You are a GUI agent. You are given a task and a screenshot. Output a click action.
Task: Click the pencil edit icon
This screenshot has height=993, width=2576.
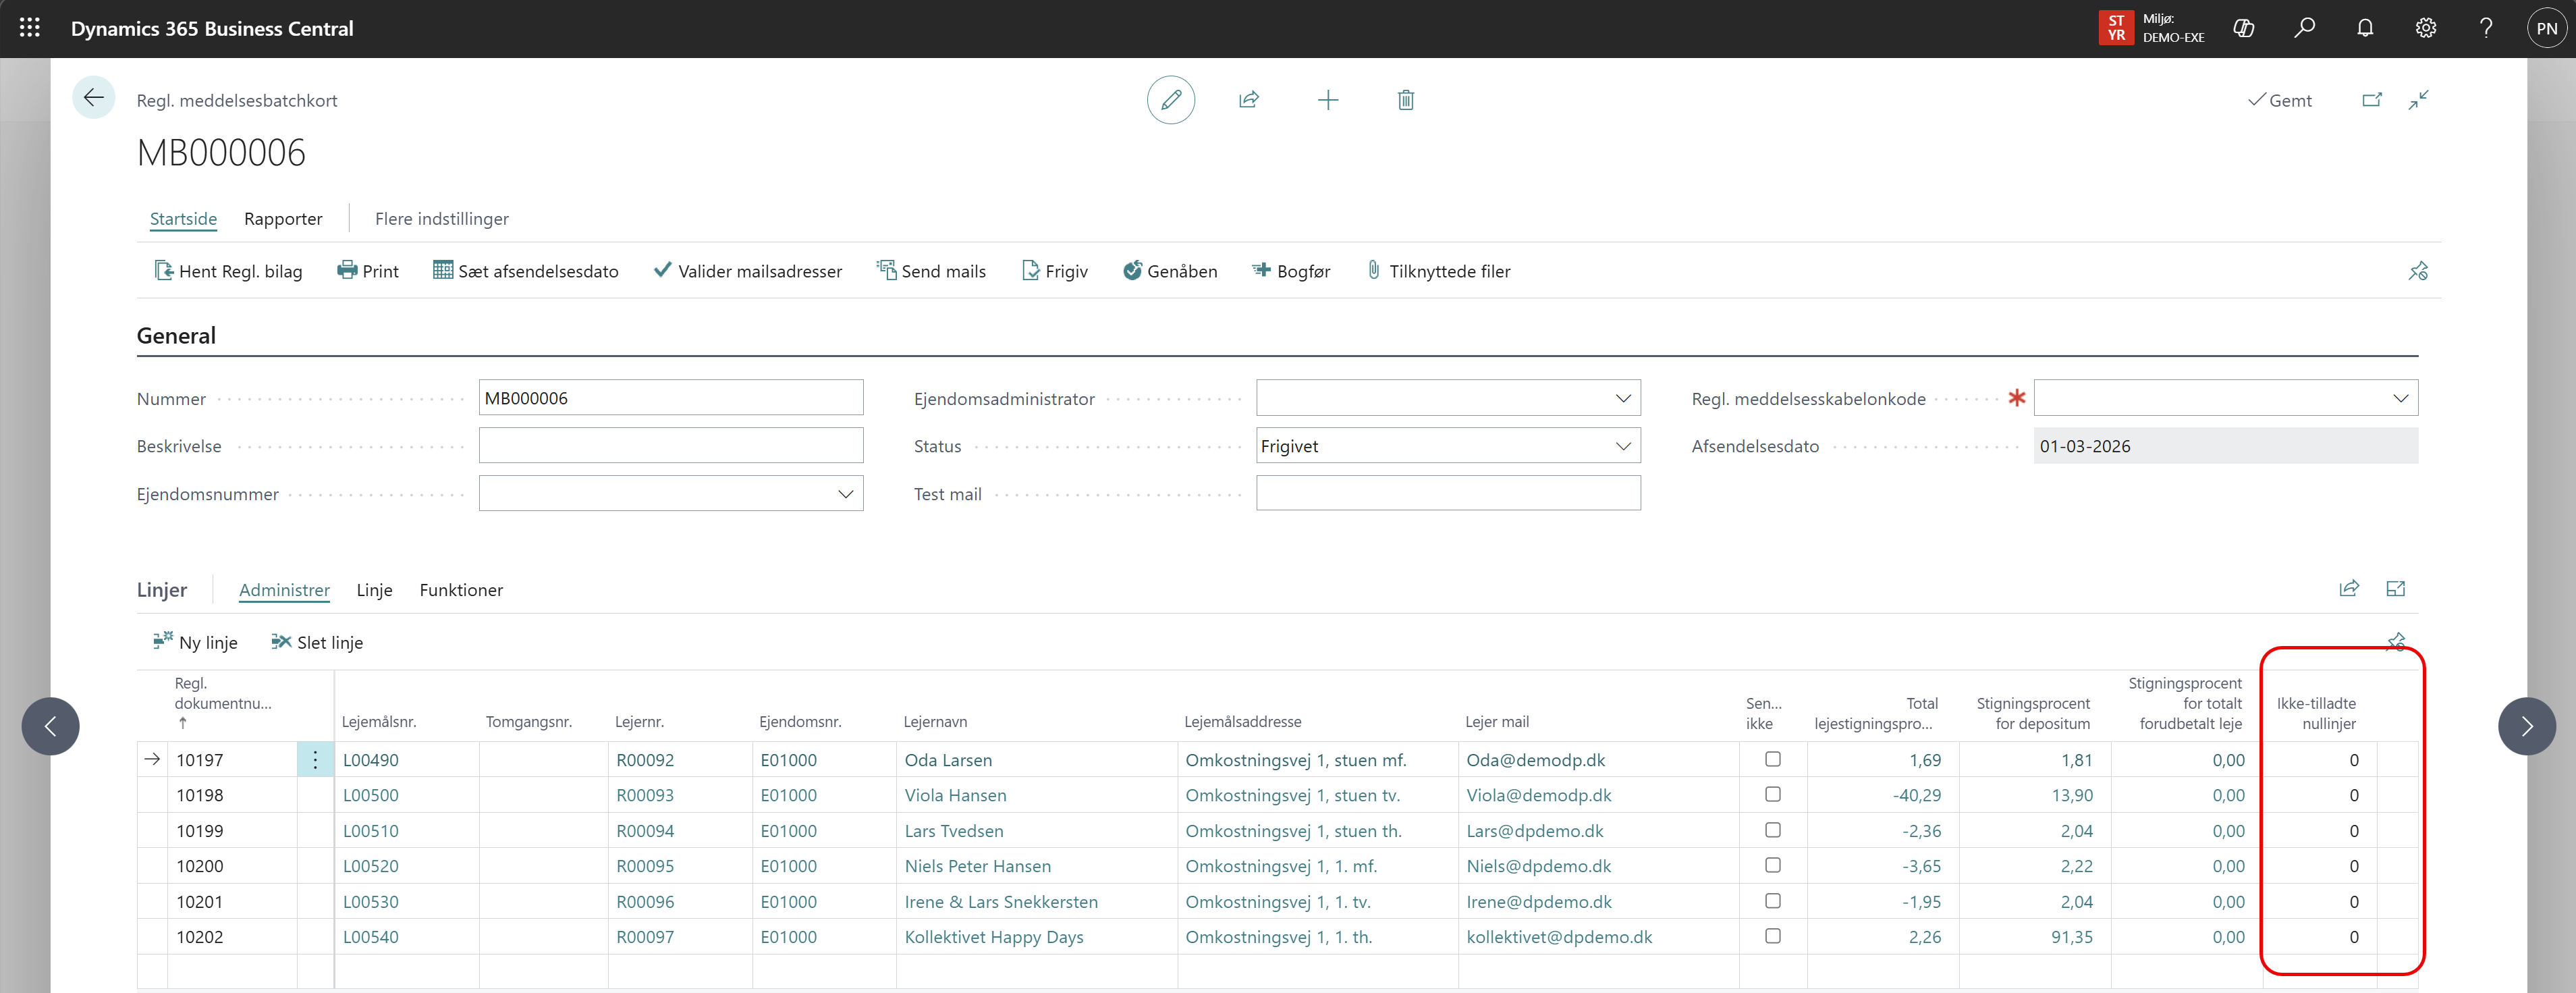1170,100
